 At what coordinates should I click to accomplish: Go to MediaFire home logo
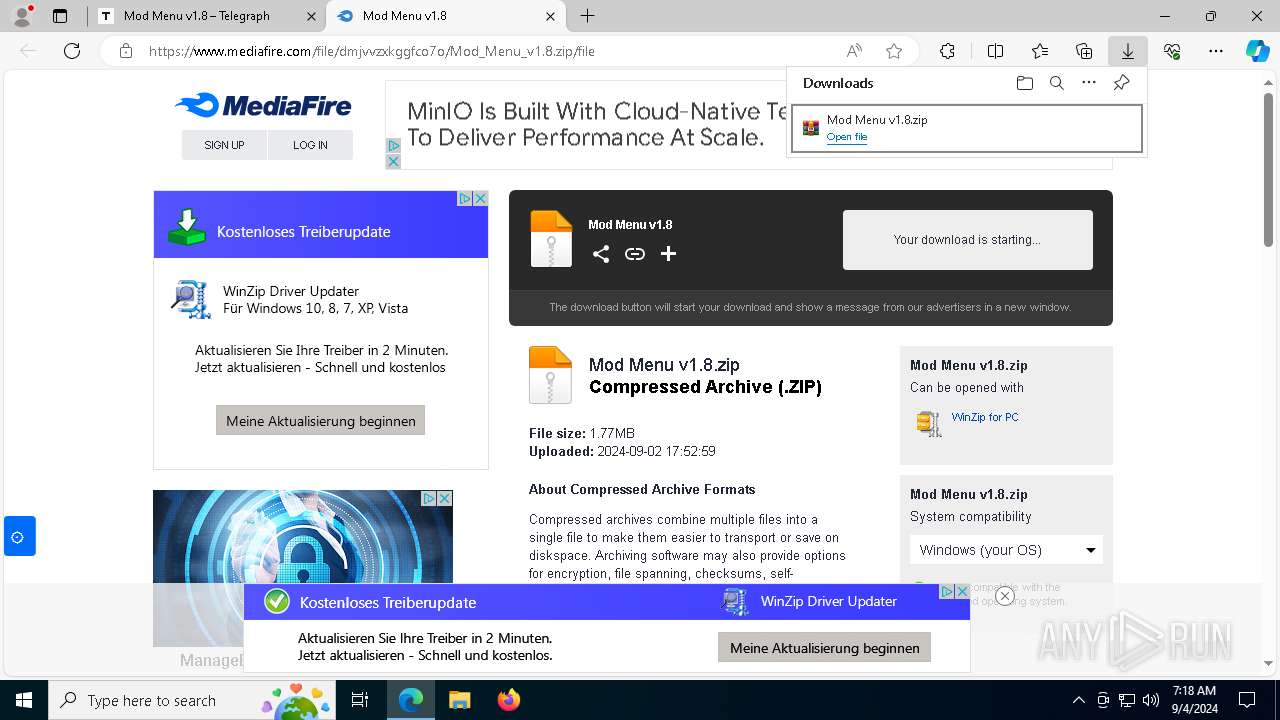coord(263,105)
